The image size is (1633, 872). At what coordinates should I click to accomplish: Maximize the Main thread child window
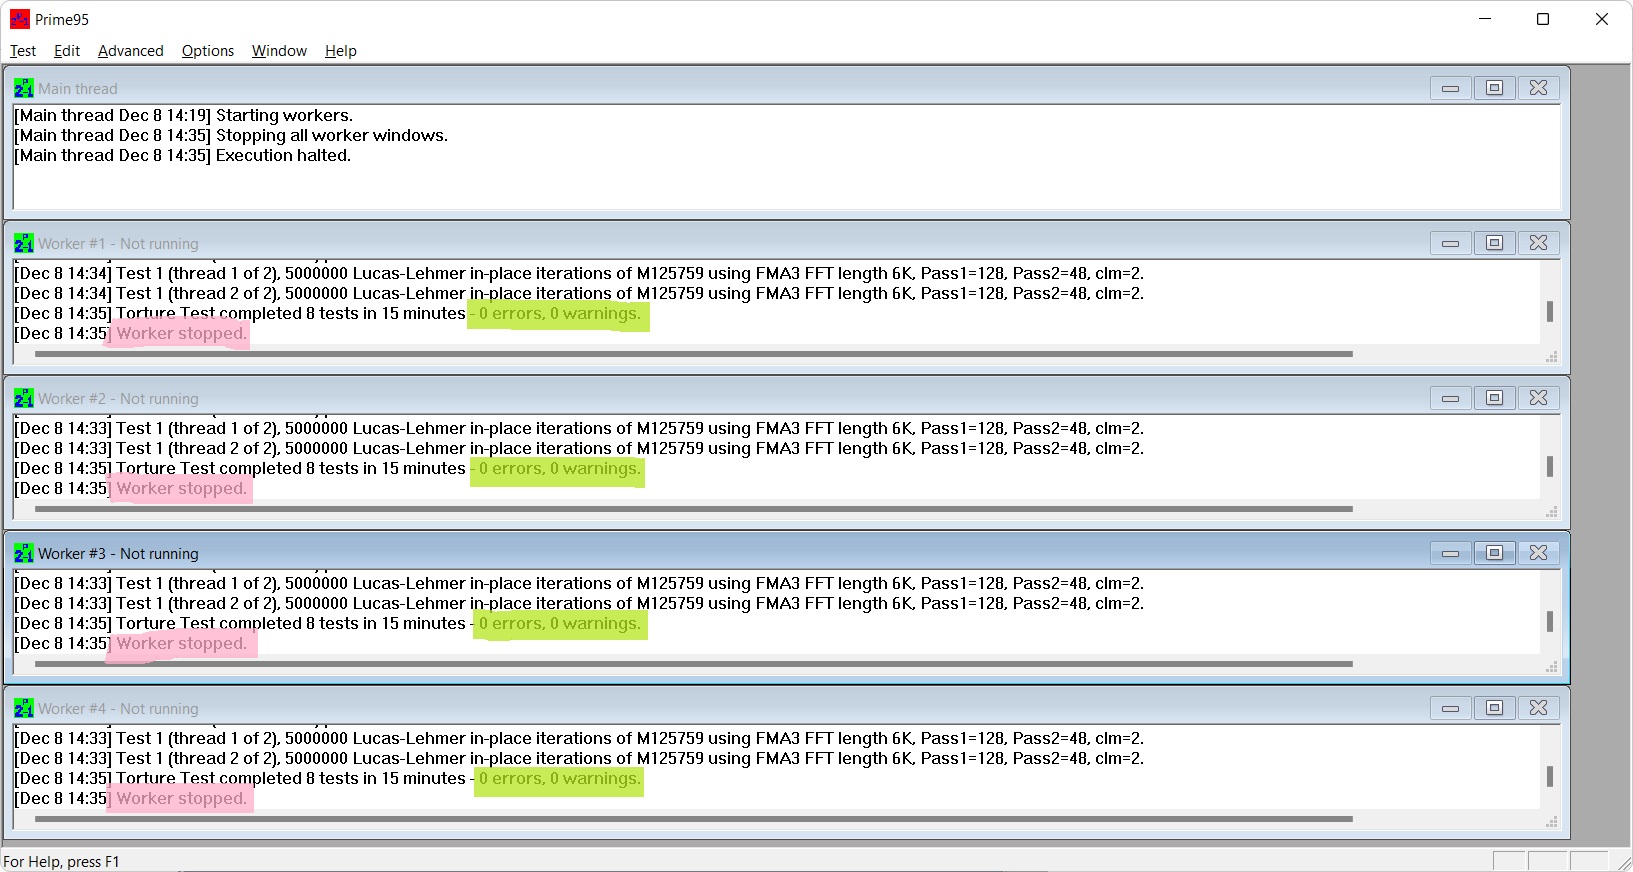click(x=1494, y=88)
